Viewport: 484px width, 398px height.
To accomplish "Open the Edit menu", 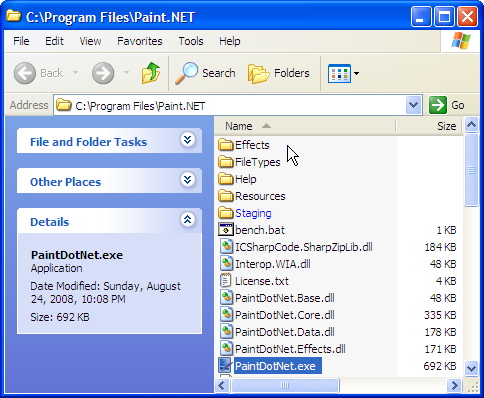I will tap(54, 41).
